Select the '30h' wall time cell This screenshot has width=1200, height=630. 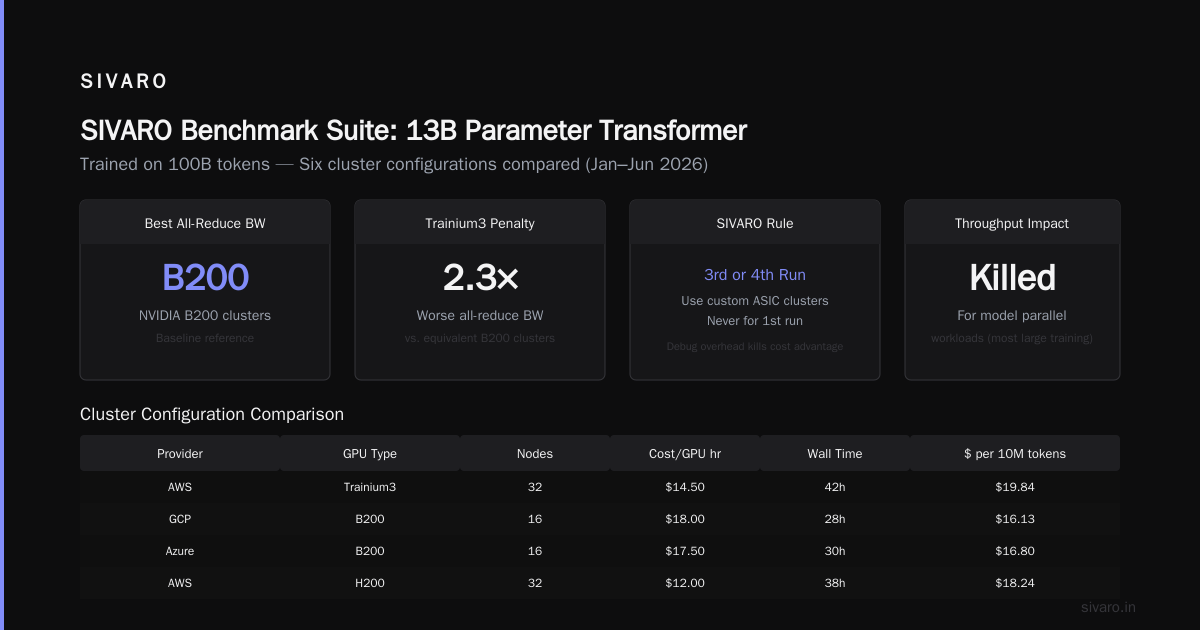click(x=835, y=551)
